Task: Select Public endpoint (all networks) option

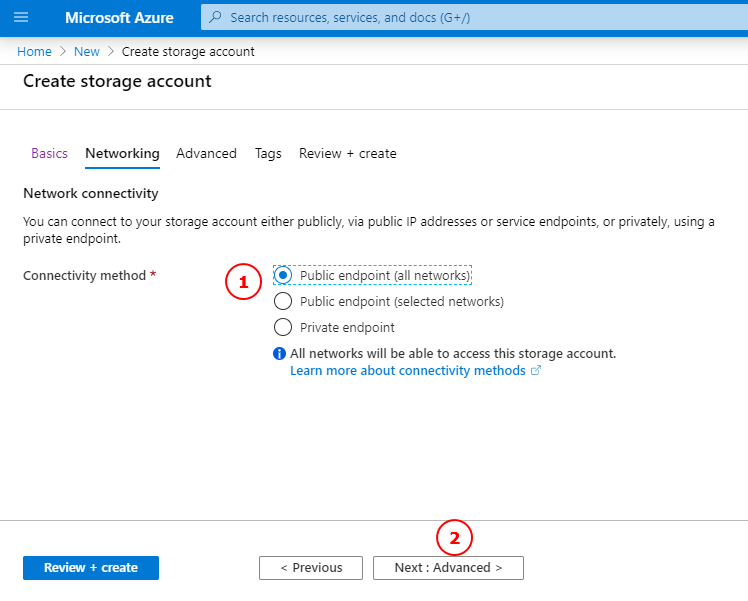Action: [283, 275]
